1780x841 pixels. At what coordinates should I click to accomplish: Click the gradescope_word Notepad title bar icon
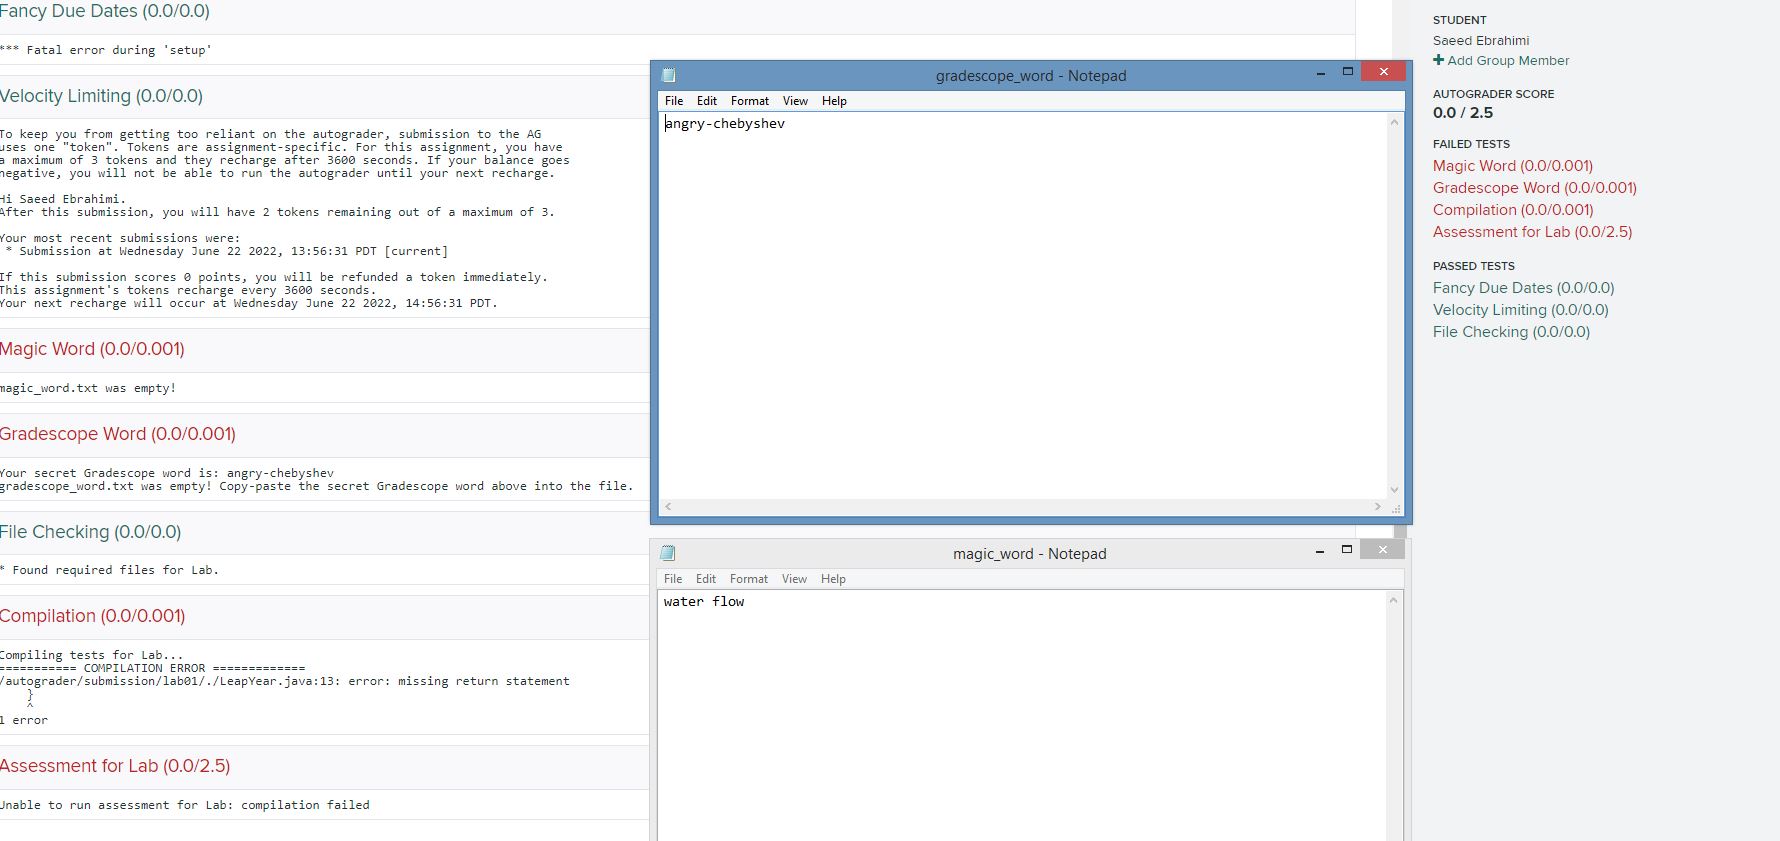click(669, 75)
